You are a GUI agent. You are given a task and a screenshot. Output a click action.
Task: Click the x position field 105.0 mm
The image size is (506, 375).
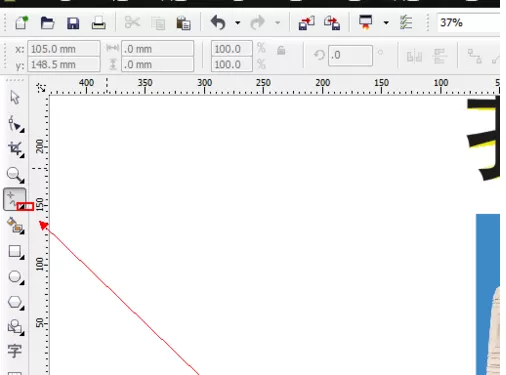pos(64,49)
